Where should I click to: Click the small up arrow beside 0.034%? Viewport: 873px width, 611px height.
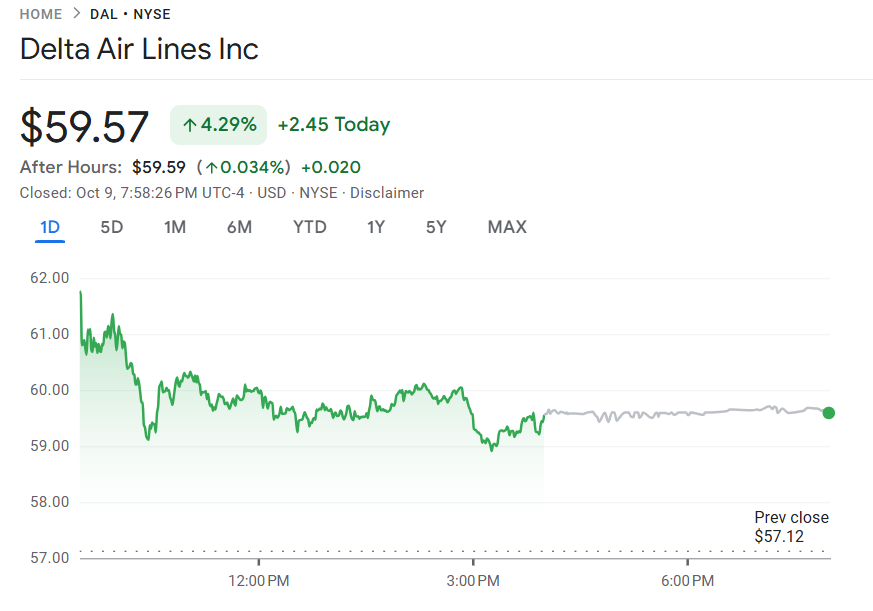click(x=211, y=167)
